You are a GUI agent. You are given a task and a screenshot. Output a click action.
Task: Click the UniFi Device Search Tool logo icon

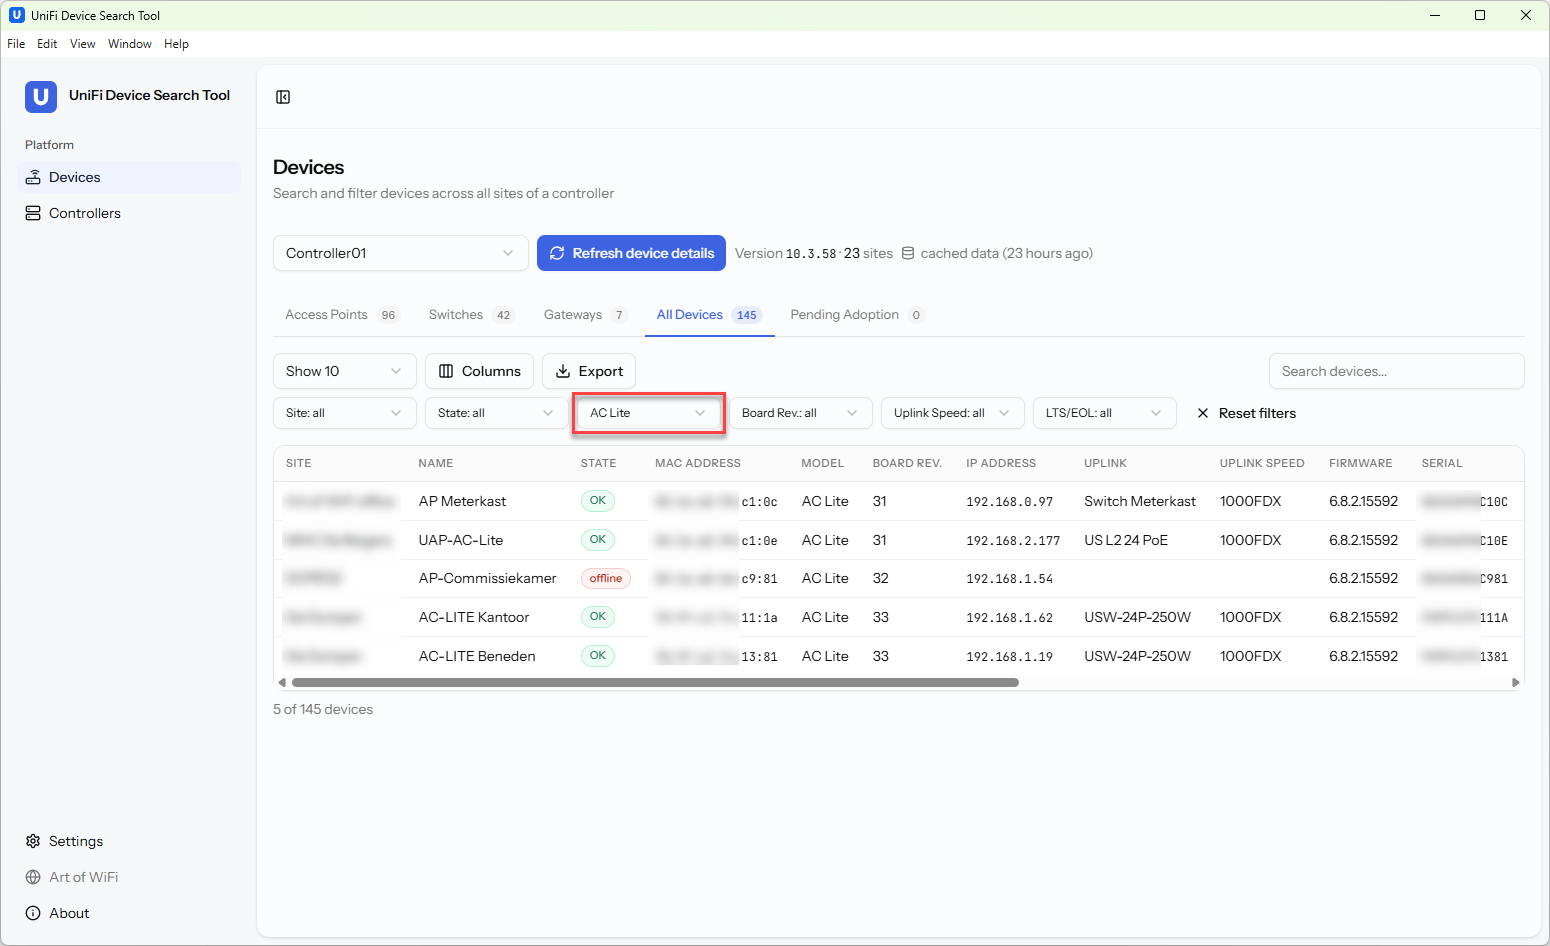click(x=41, y=96)
